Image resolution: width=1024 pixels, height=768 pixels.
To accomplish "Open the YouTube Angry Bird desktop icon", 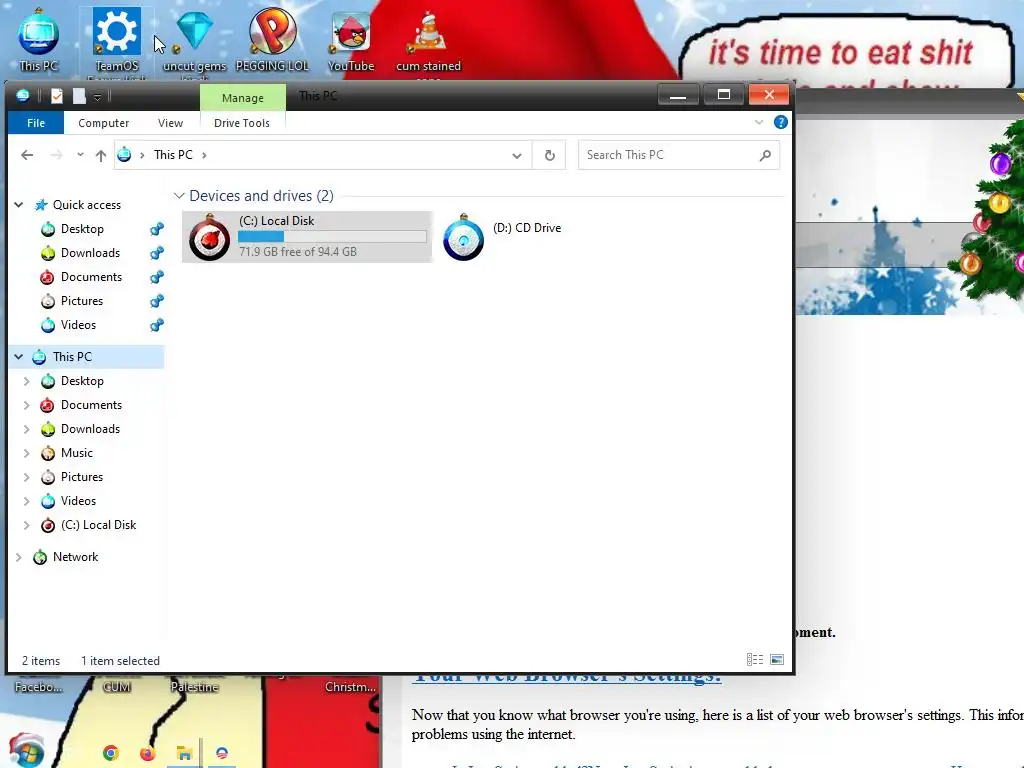I will coord(351,40).
